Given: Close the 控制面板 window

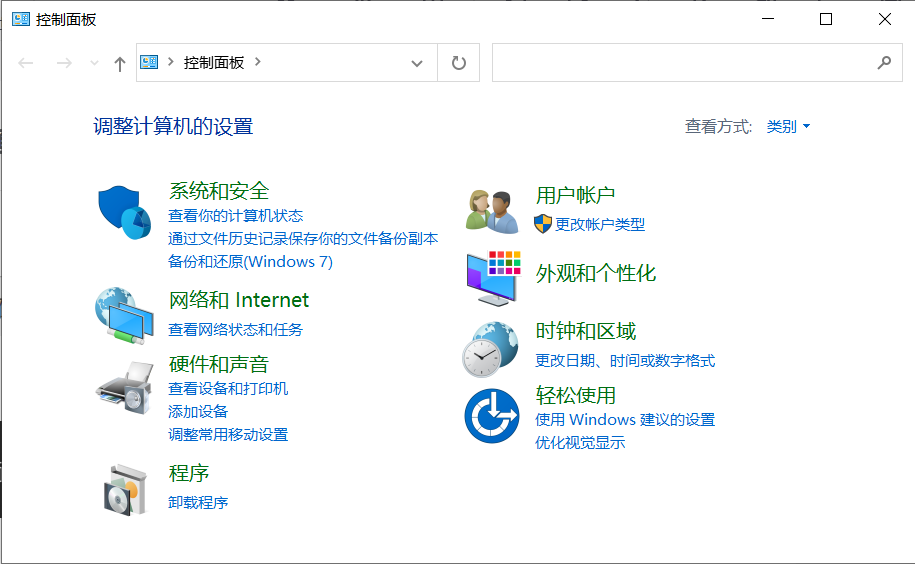Looking at the screenshot, I should [885, 19].
